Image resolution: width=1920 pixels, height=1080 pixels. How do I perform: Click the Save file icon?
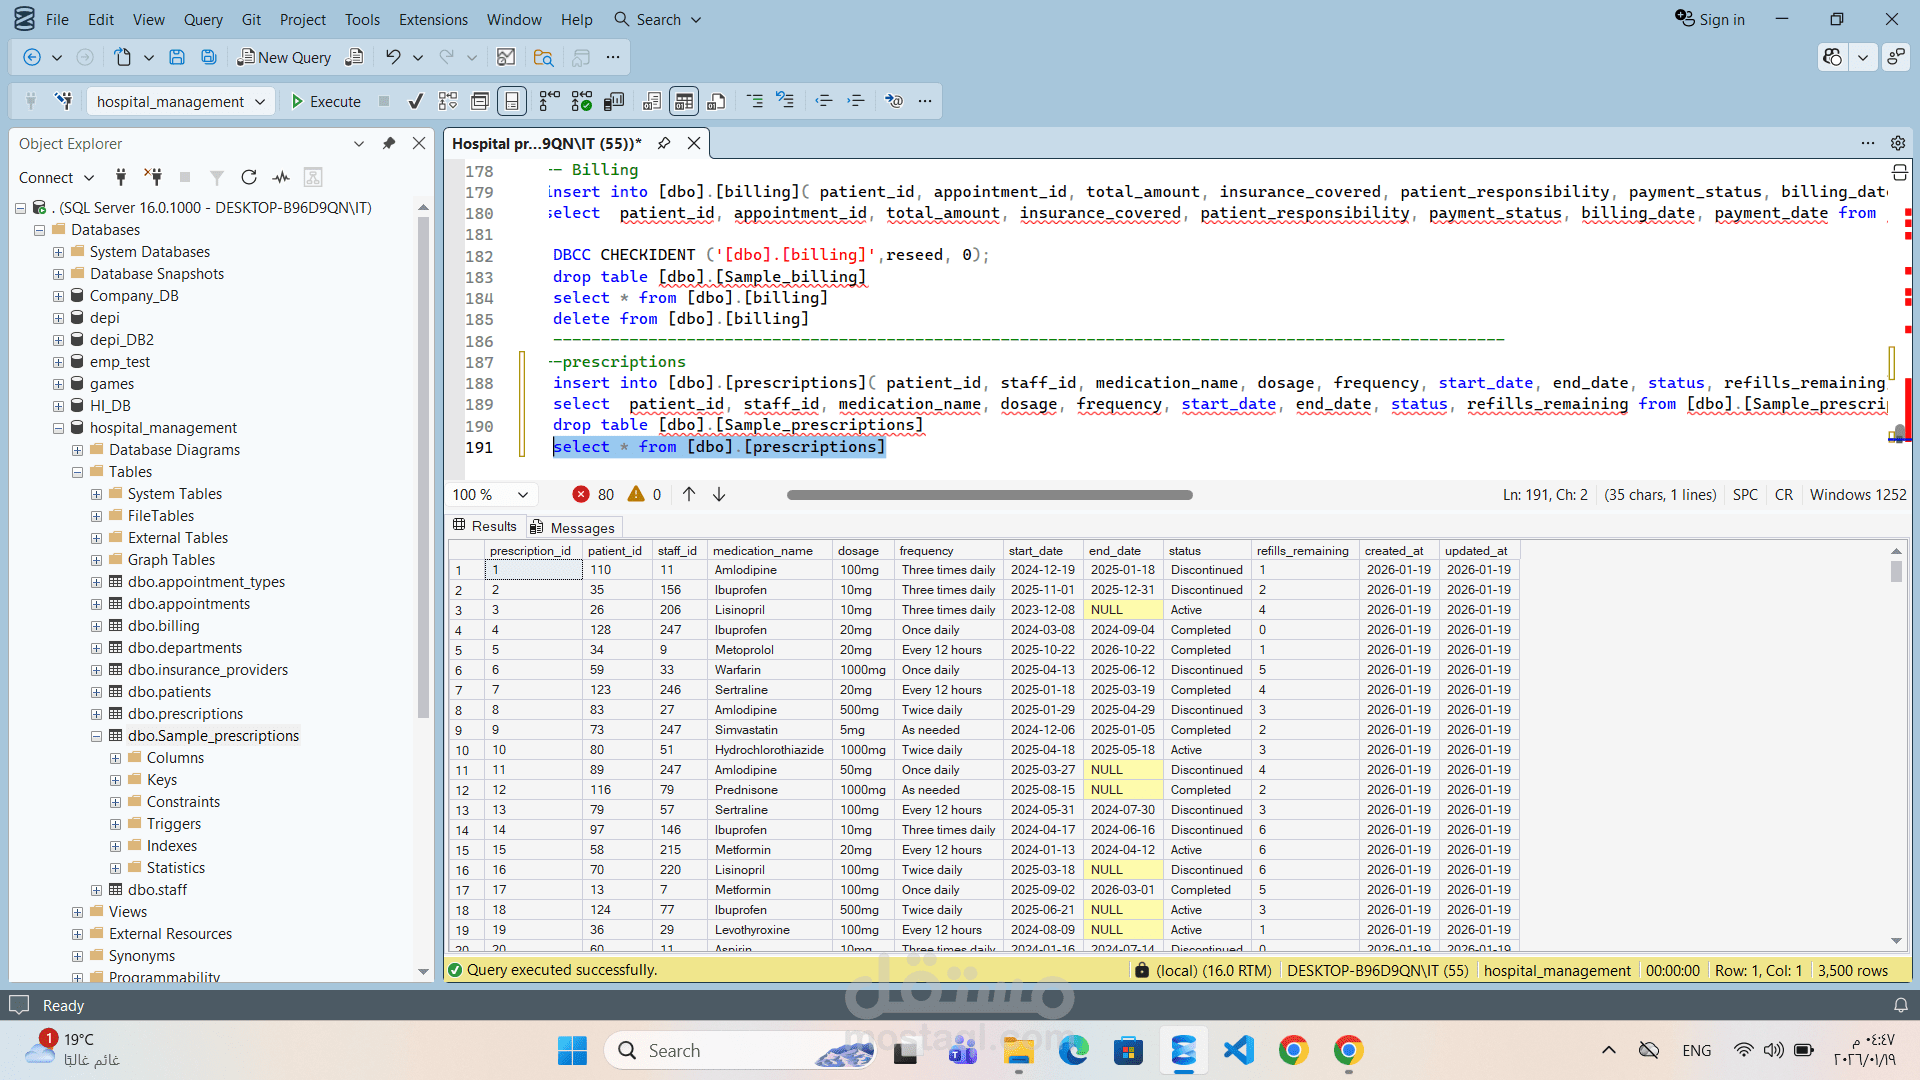(177, 57)
